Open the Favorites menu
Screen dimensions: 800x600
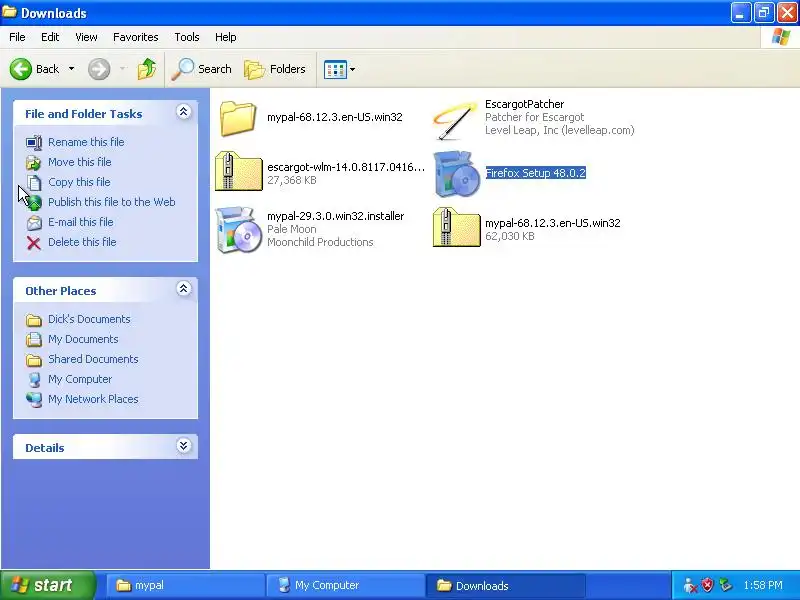(x=136, y=37)
